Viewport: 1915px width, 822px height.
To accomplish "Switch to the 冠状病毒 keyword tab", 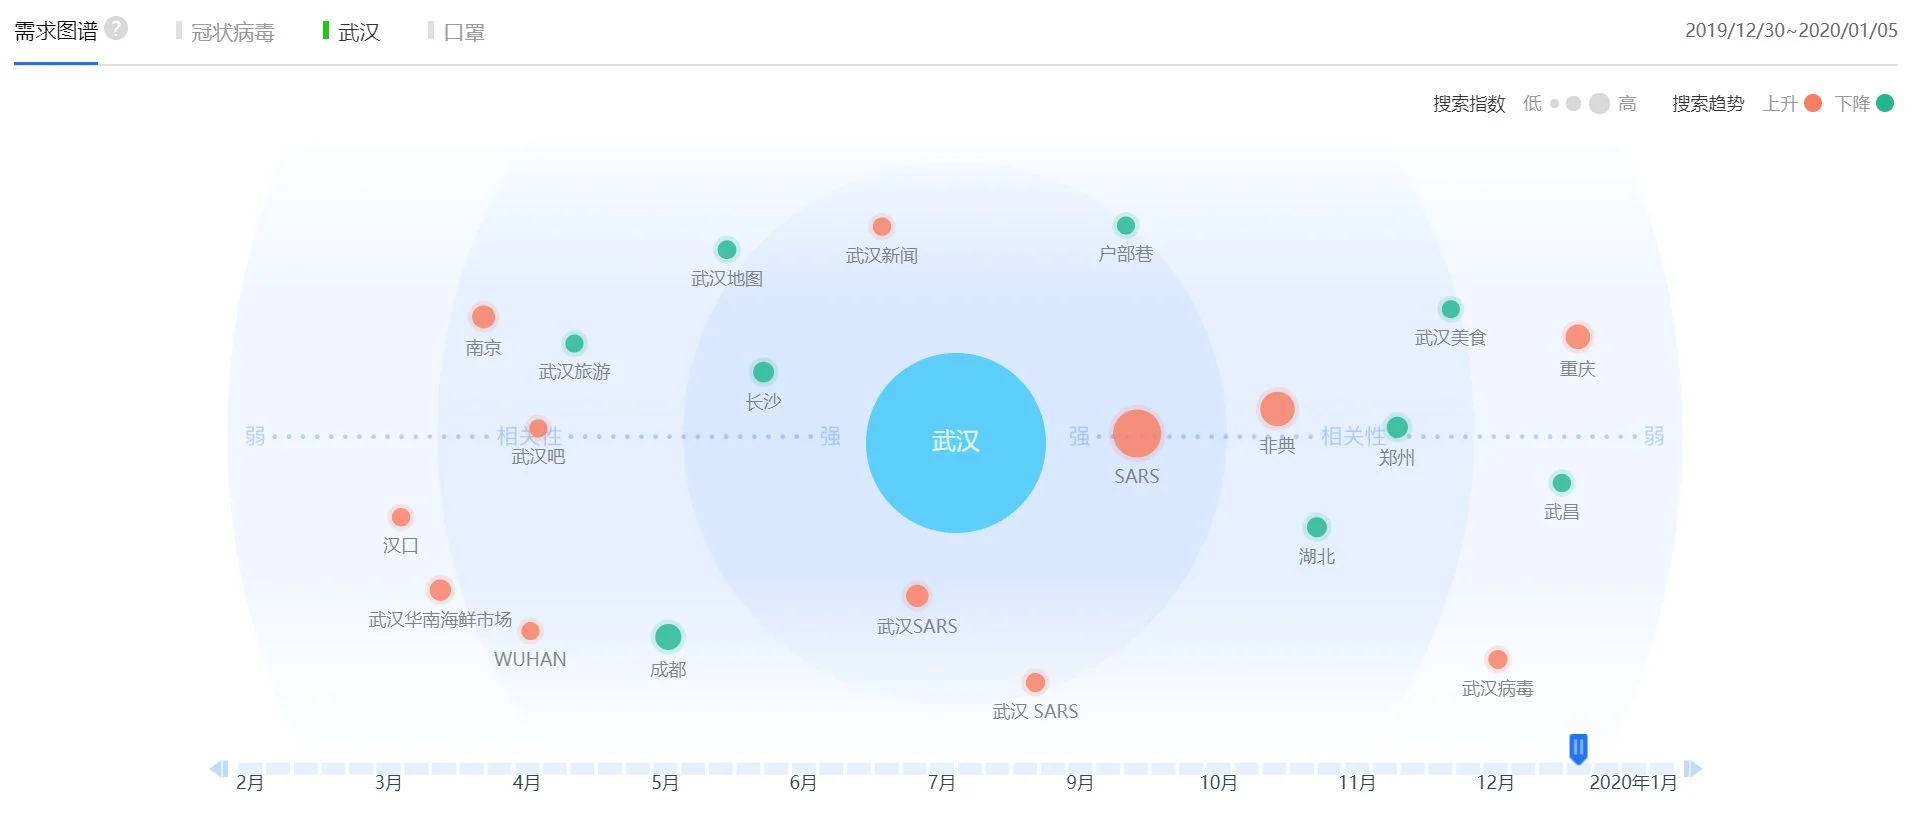I will [232, 32].
